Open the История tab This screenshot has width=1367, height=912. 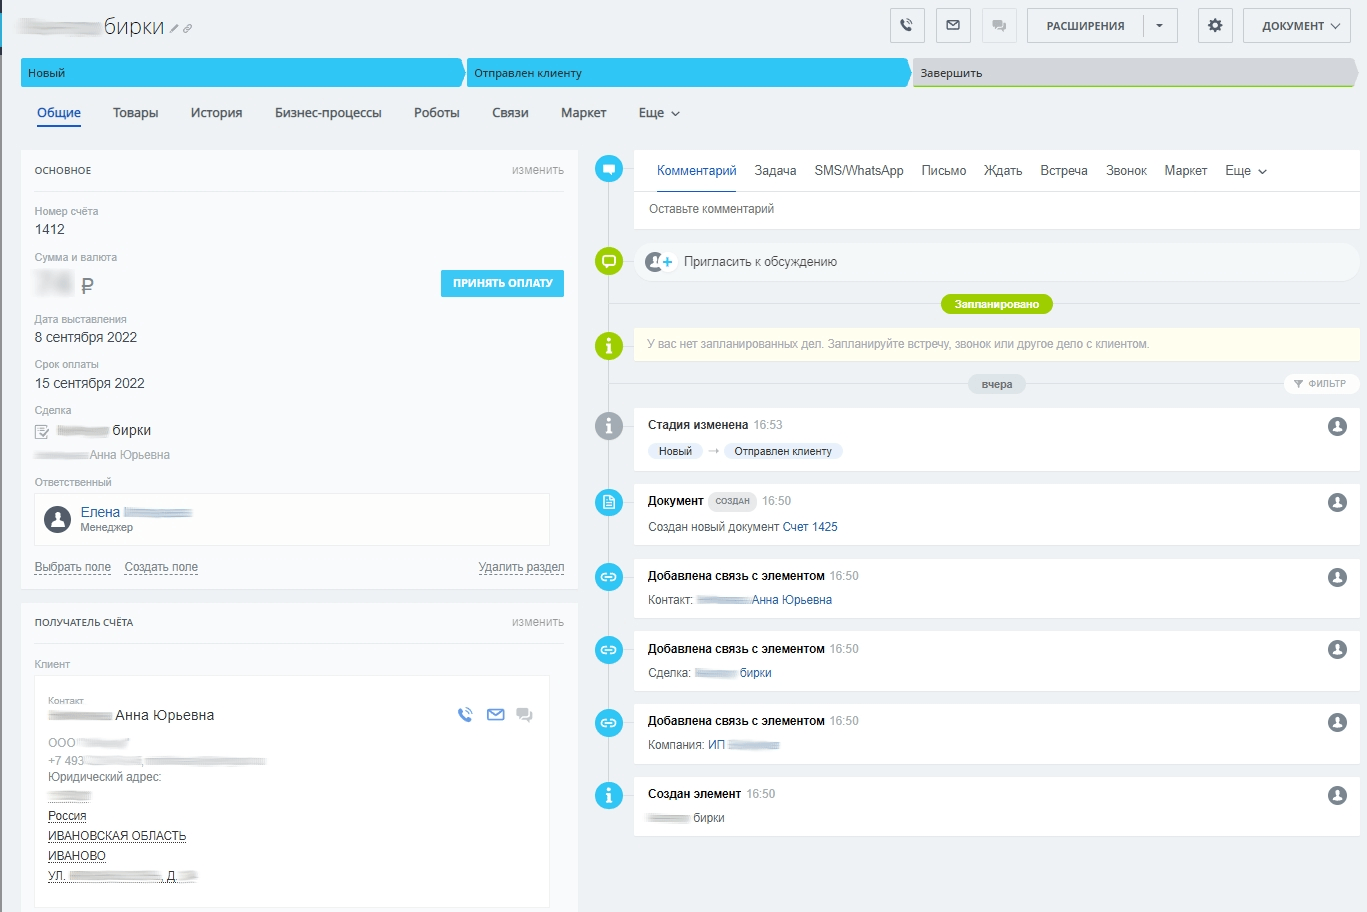[217, 113]
